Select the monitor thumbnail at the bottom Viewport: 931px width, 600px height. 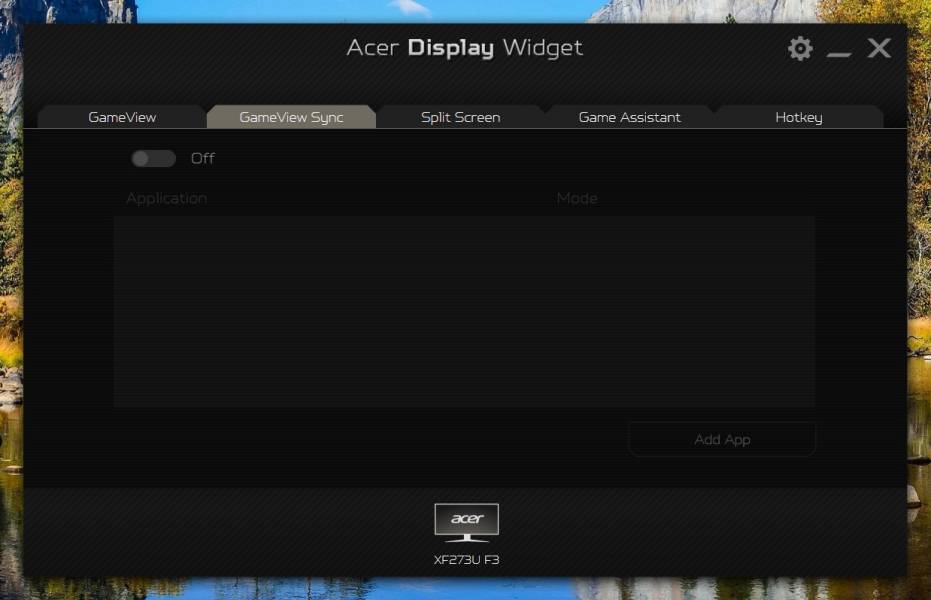[x=467, y=520]
